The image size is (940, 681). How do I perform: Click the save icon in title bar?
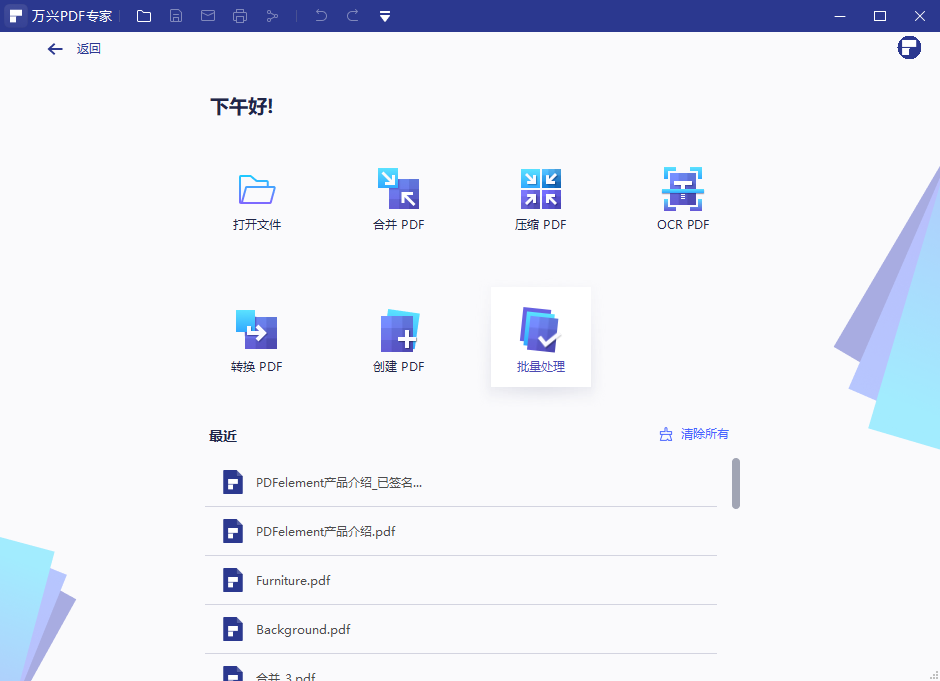[x=176, y=16]
